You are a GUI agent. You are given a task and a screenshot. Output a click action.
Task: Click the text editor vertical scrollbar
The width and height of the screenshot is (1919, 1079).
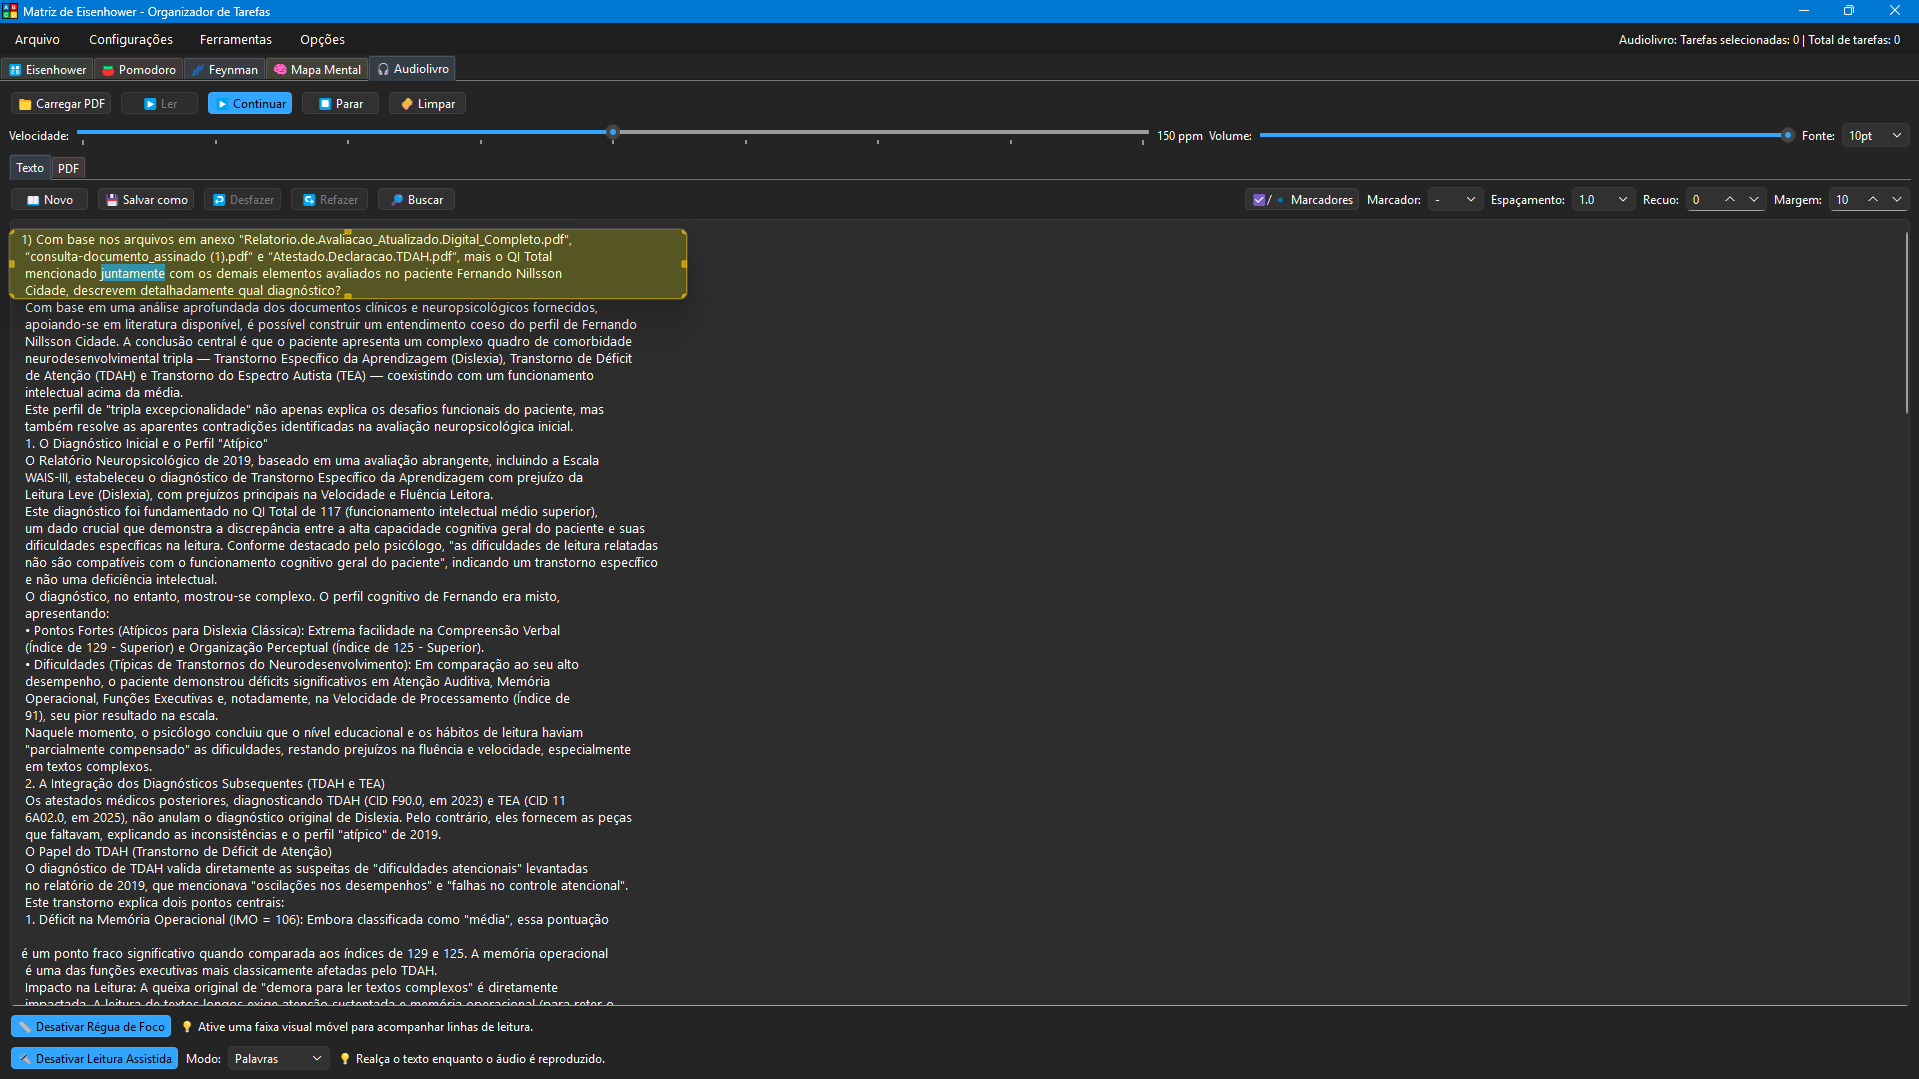tap(1906, 322)
